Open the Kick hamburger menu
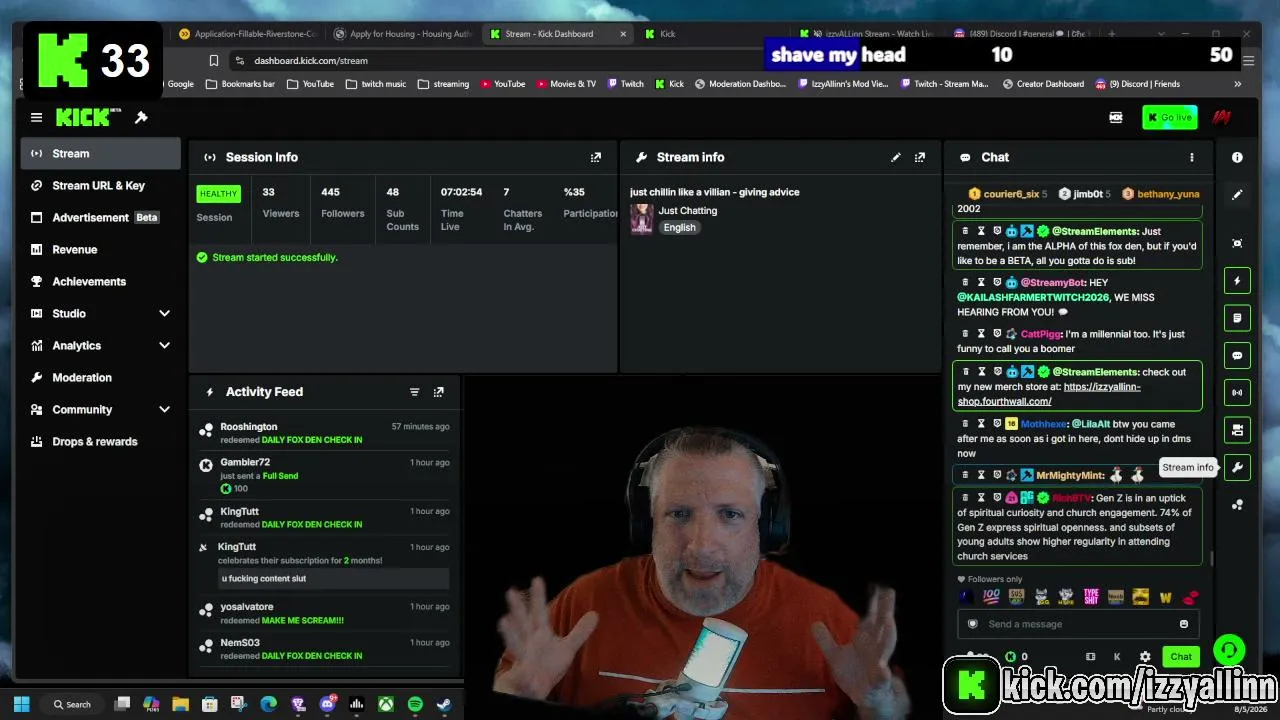The image size is (1280, 720). pos(36,118)
